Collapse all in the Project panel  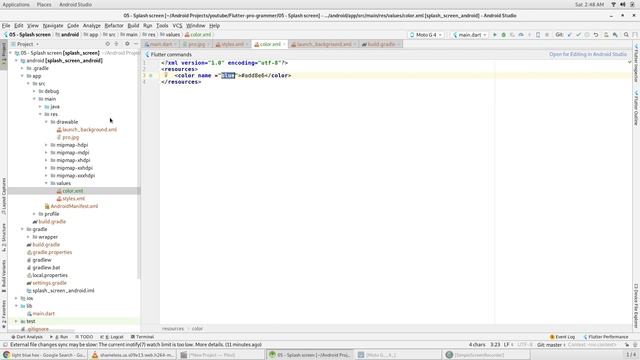coord(116,44)
